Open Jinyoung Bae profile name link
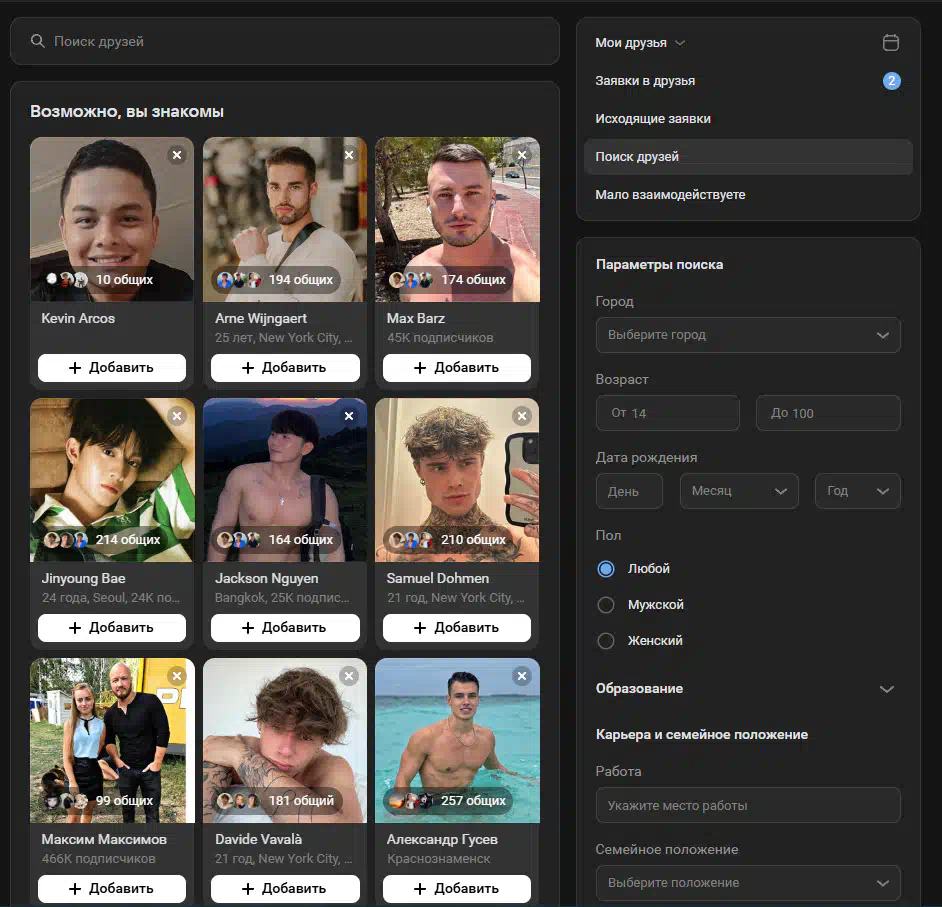Viewport: 942px width, 907px height. (x=84, y=578)
